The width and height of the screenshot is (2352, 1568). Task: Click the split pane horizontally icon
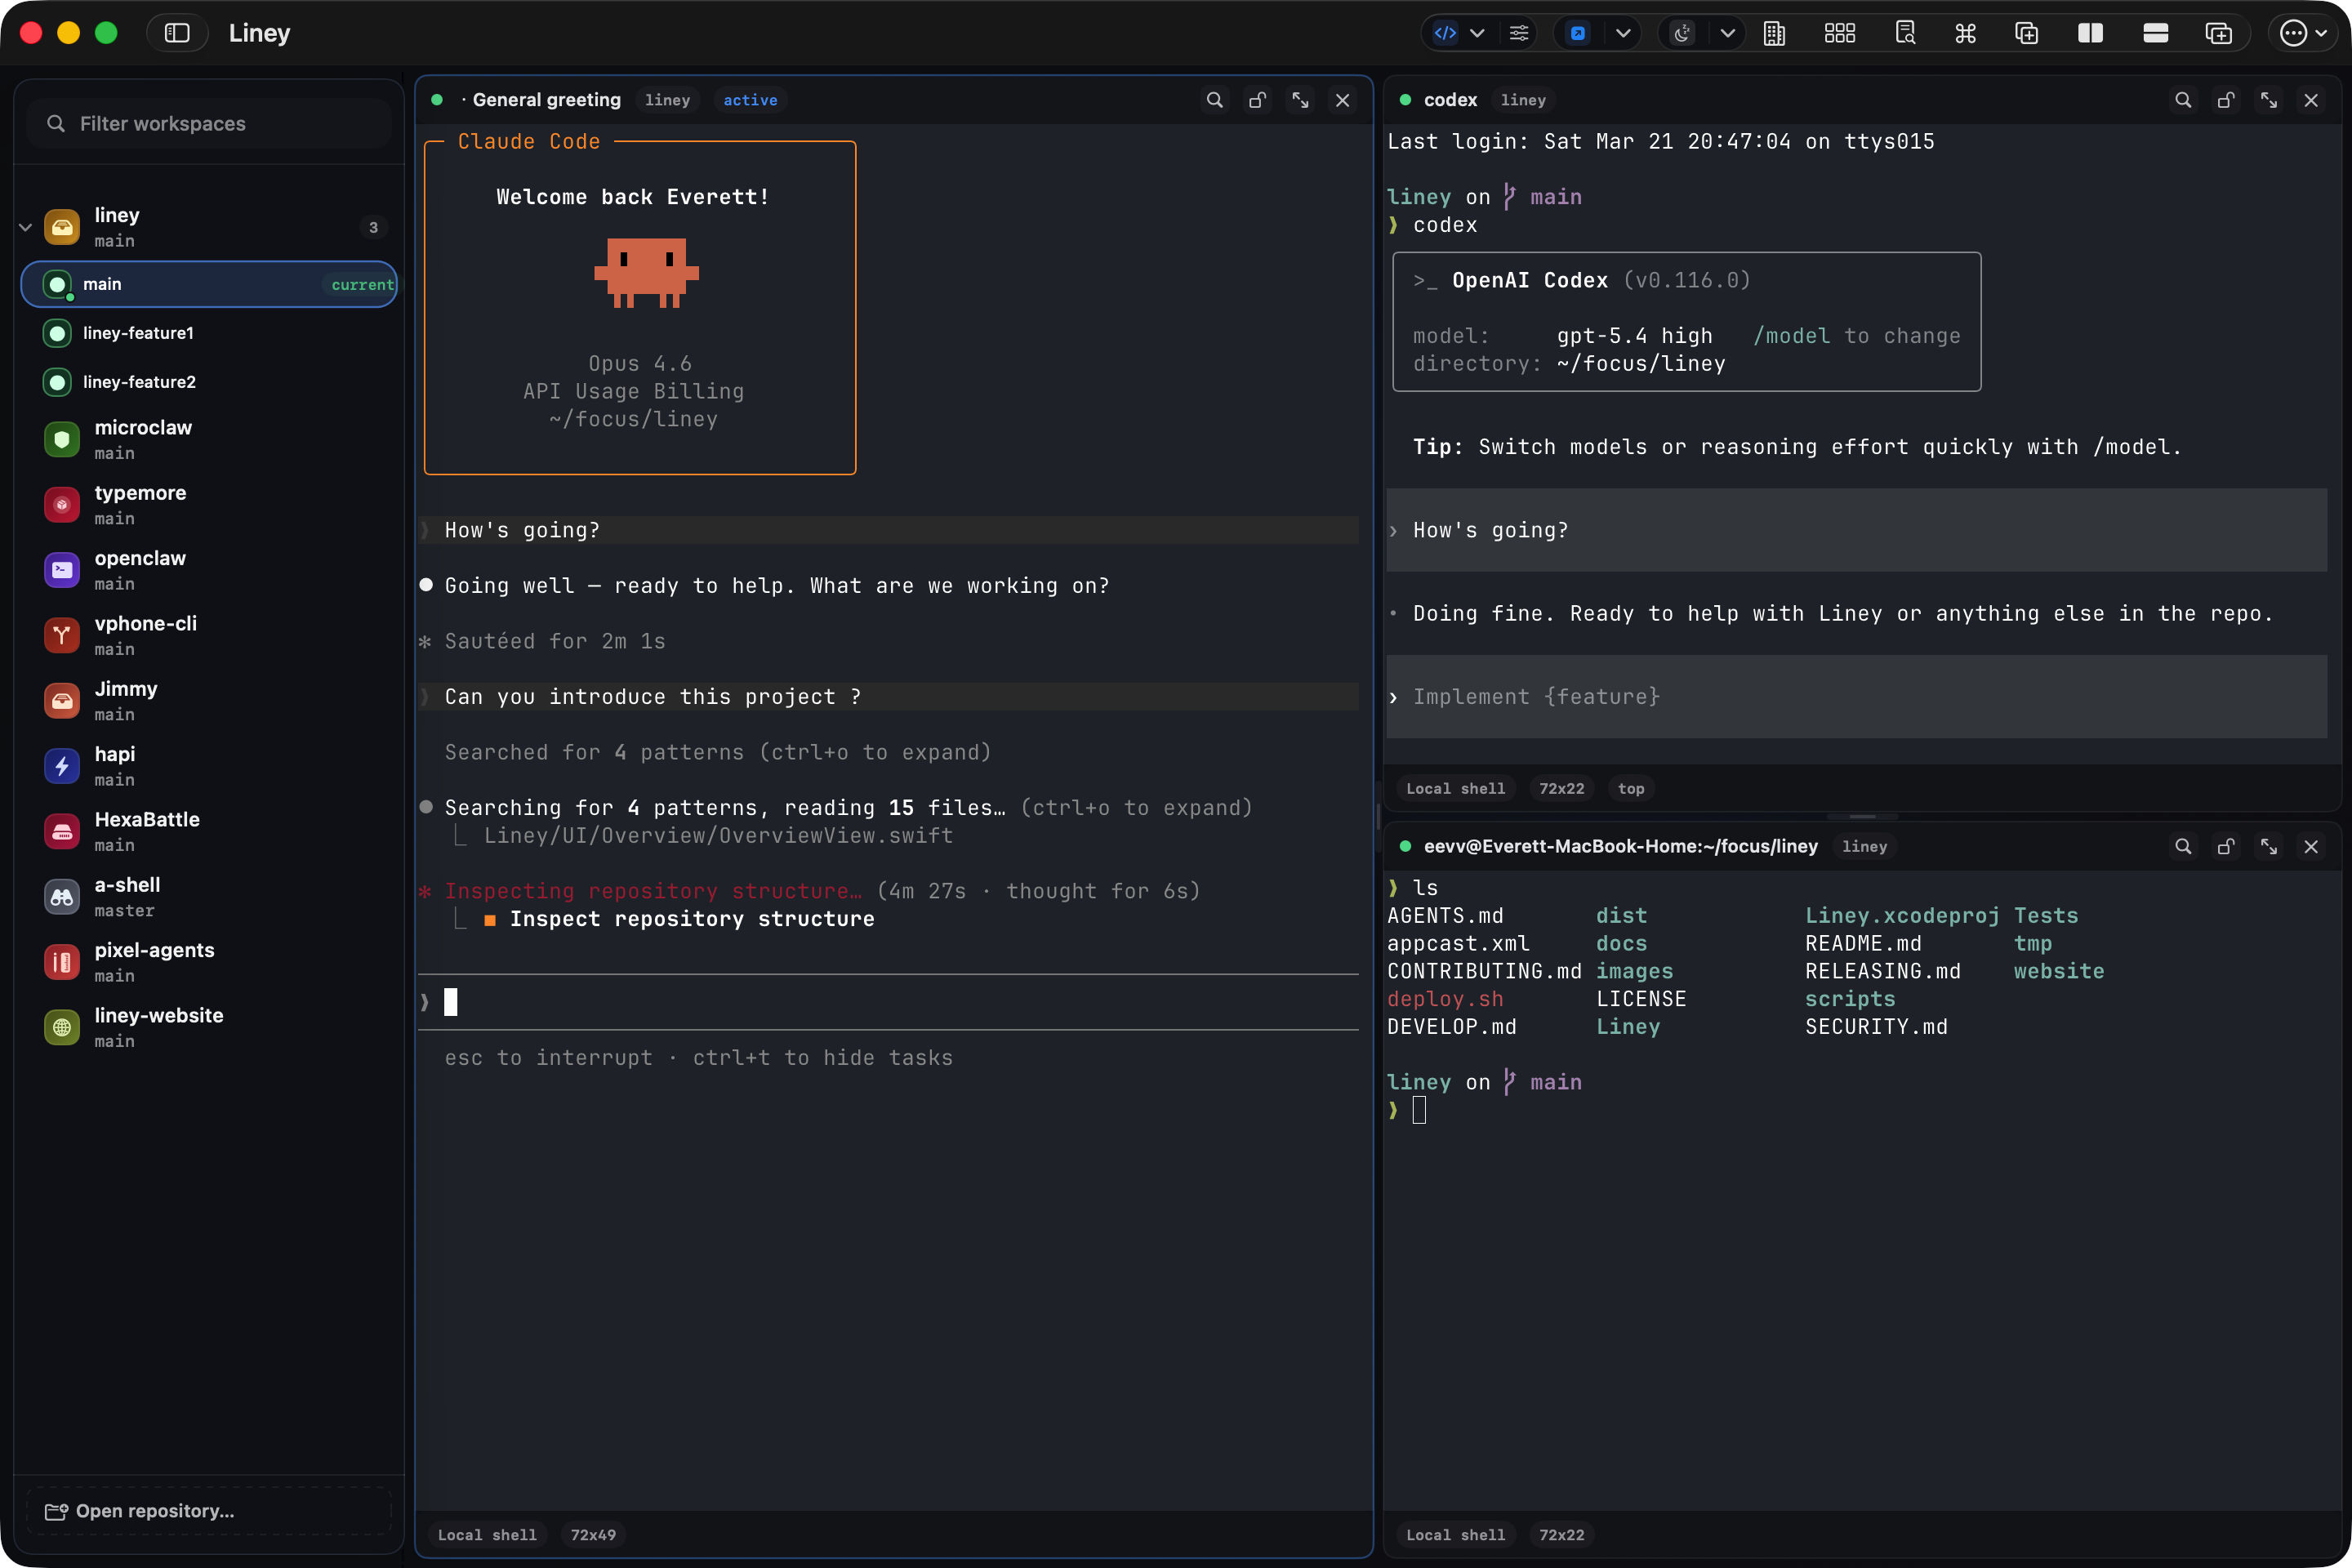tap(2155, 33)
